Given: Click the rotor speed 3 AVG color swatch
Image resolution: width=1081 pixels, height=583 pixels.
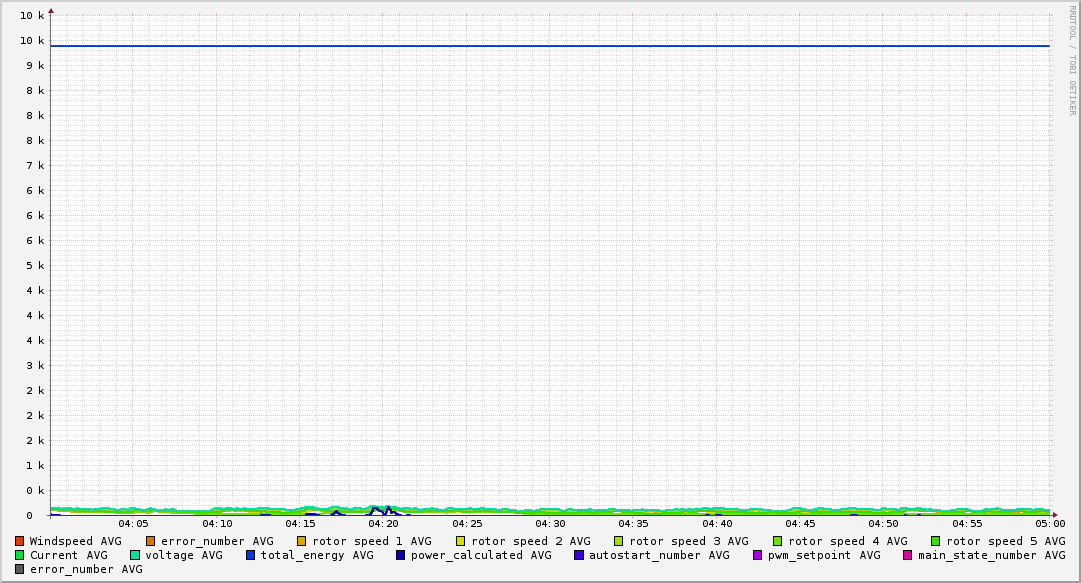Looking at the screenshot, I should (x=619, y=541).
